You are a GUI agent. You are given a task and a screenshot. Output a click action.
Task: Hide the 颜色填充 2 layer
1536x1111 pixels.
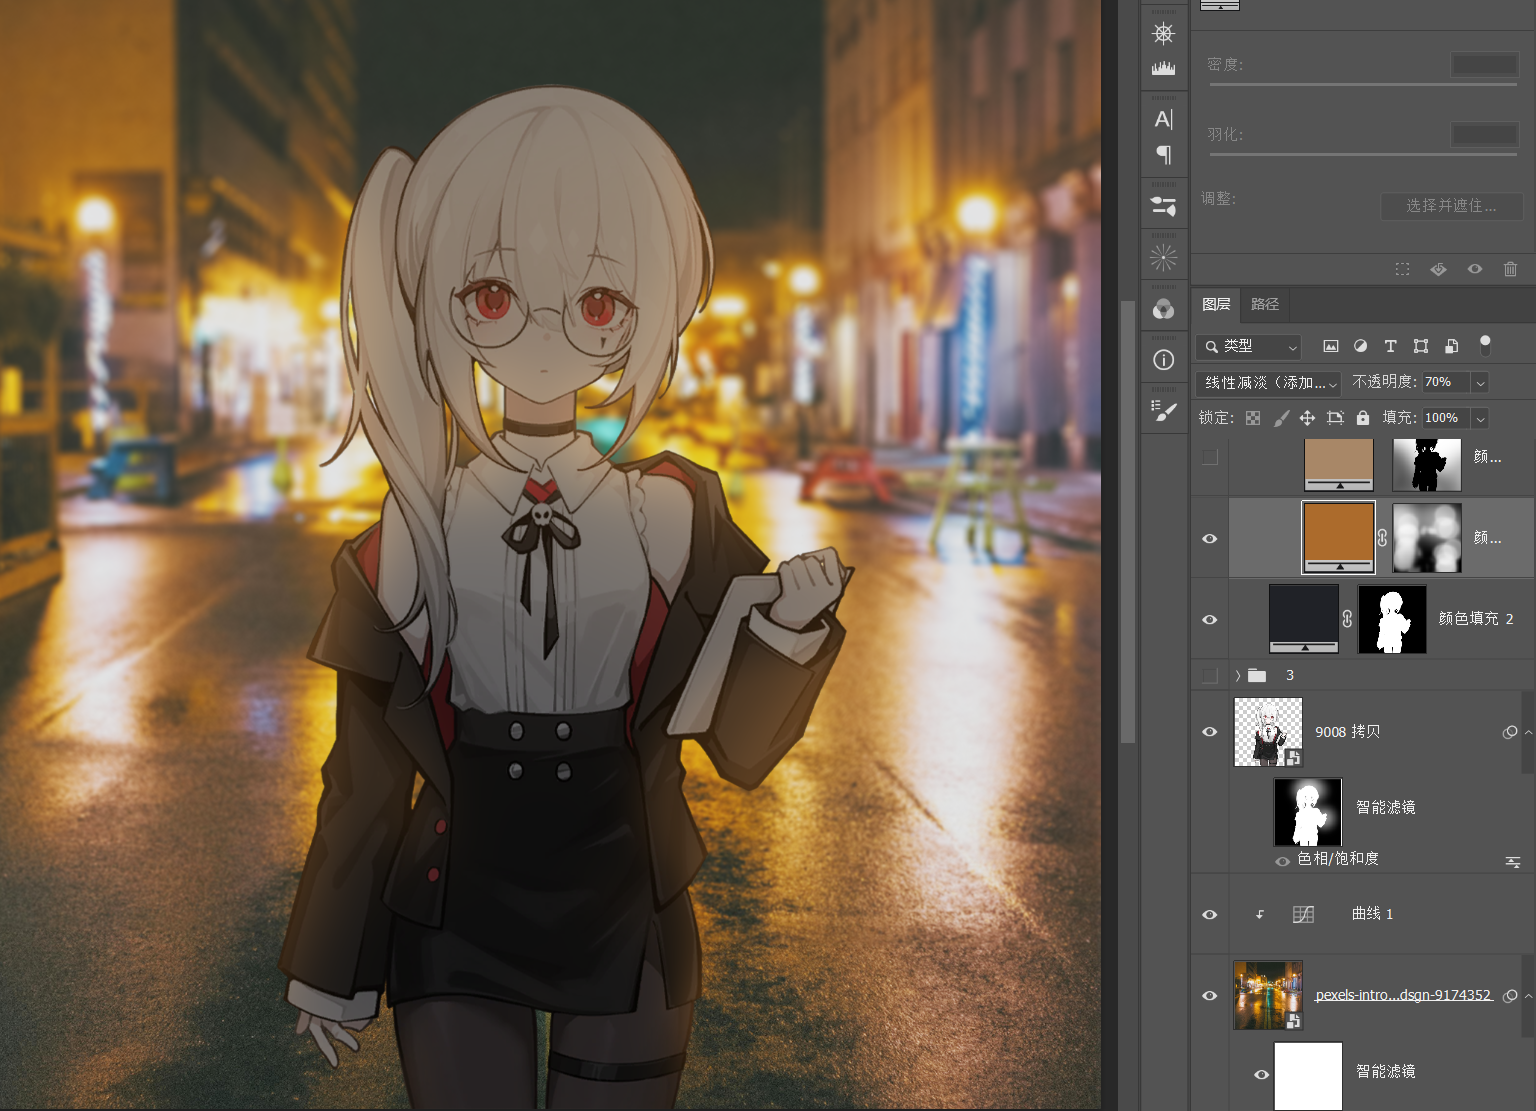click(1209, 620)
